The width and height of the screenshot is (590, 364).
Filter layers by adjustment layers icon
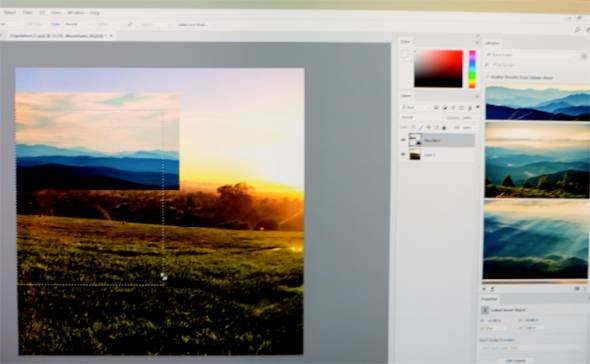pyautogui.click(x=445, y=108)
